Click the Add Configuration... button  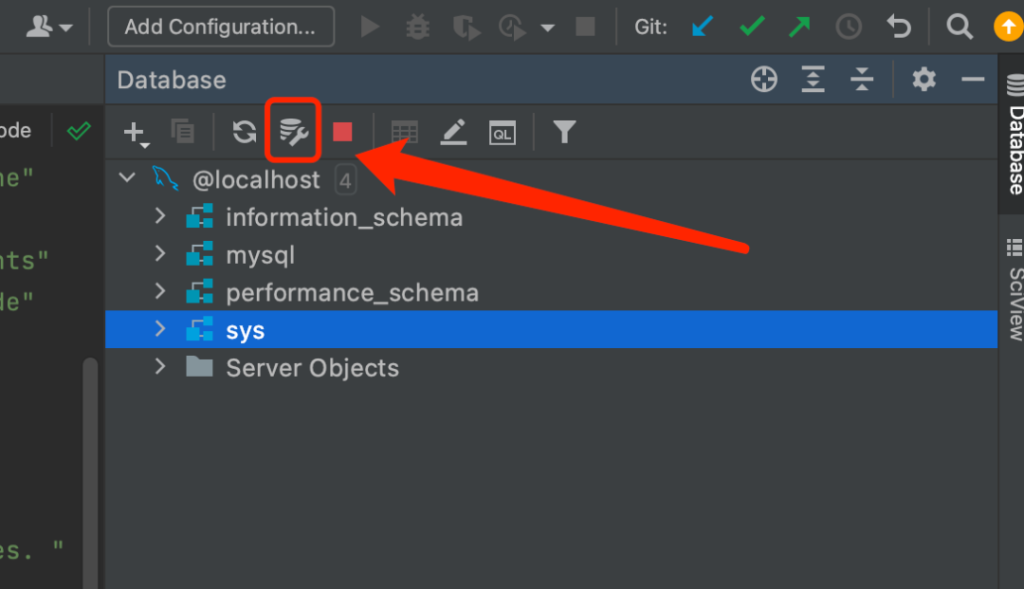pyautogui.click(x=221, y=27)
